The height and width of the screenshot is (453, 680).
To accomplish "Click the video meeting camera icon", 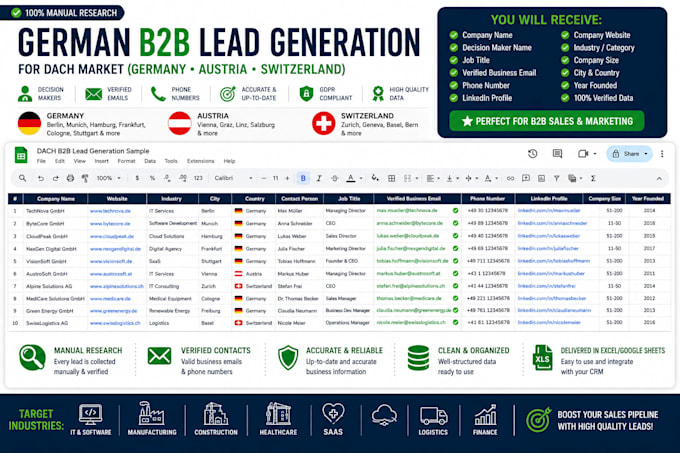I will click(x=583, y=153).
